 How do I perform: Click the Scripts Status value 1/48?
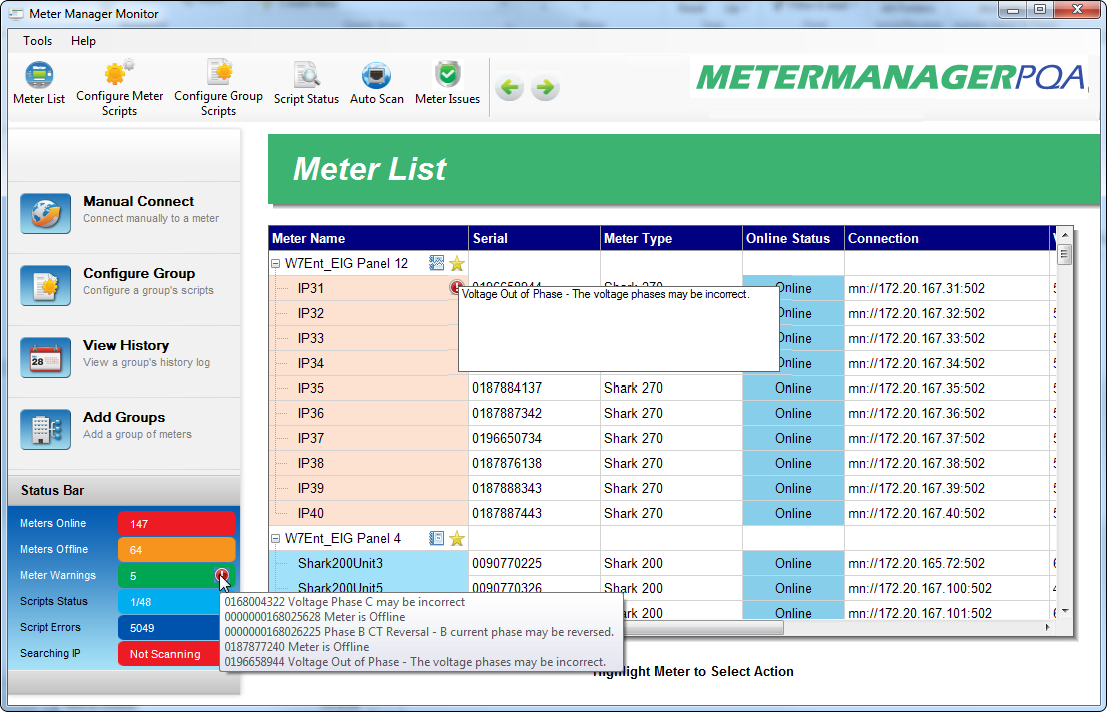coord(169,602)
